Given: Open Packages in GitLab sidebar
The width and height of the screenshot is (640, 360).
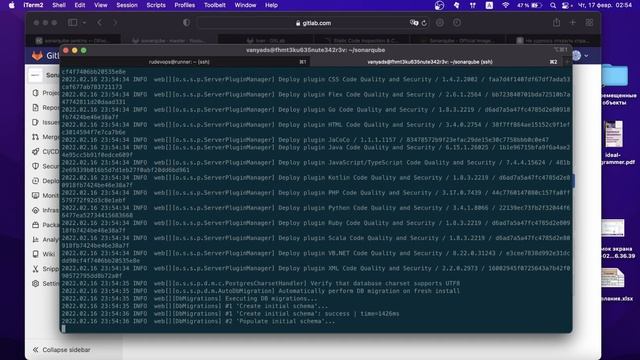Looking at the screenshot, I should coord(46,225).
